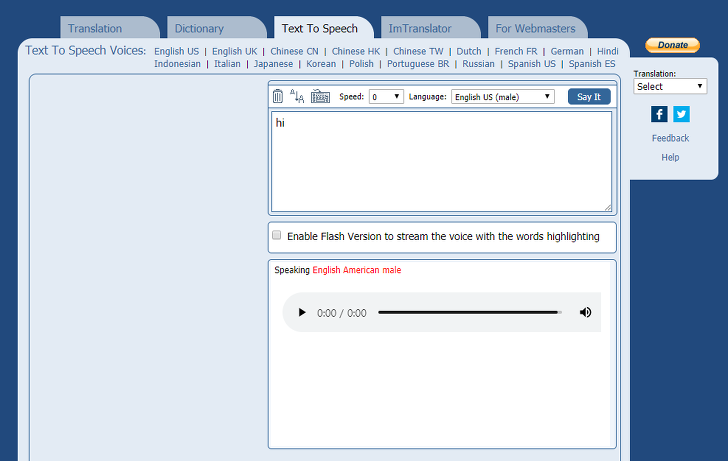Image resolution: width=728 pixels, height=461 pixels.
Task: Play the generated audio
Action: click(x=302, y=312)
